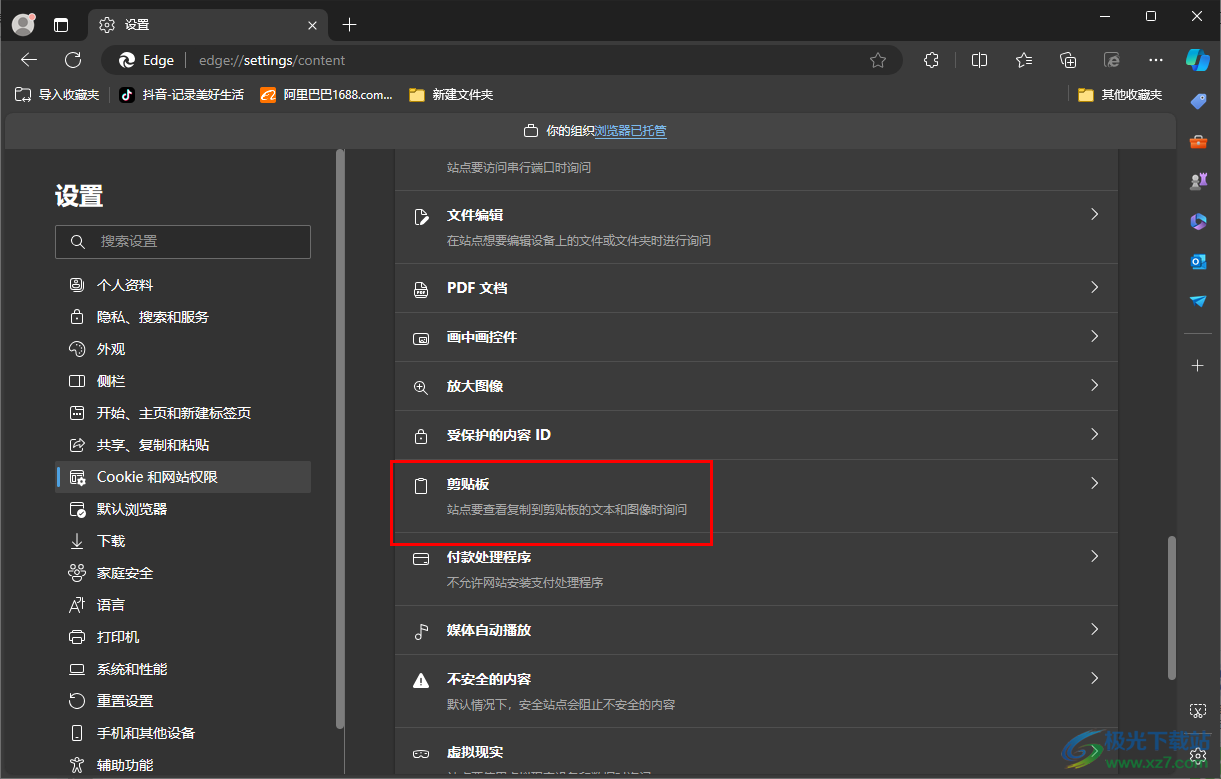Click the PDF 文档 document icon
1221x779 pixels.
[x=422, y=289]
